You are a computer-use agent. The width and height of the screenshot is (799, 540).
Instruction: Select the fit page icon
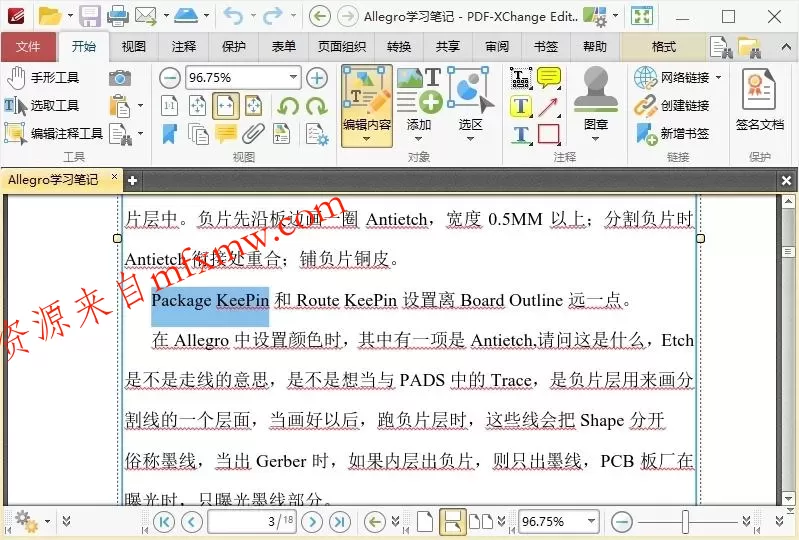pyautogui.click(x=197, y=106)
